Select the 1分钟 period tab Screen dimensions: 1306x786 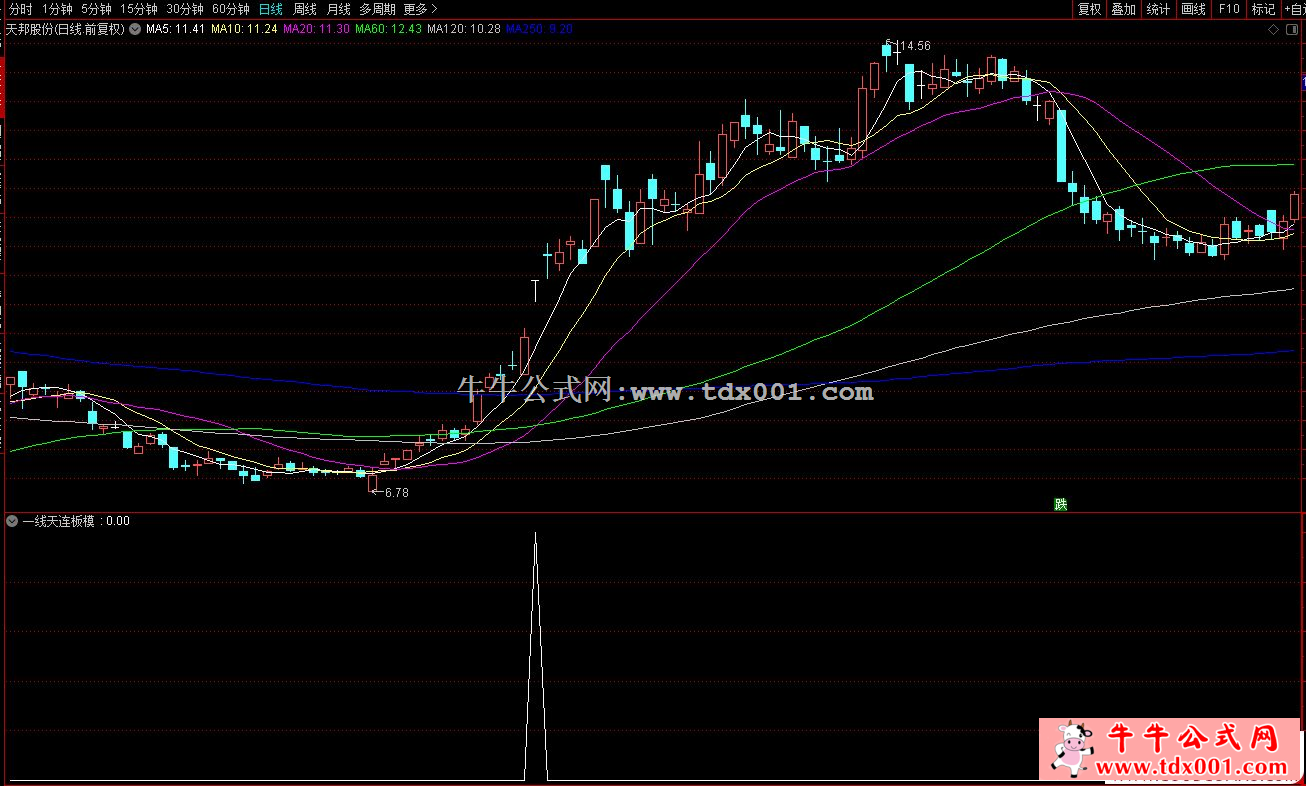click(57, 9)
